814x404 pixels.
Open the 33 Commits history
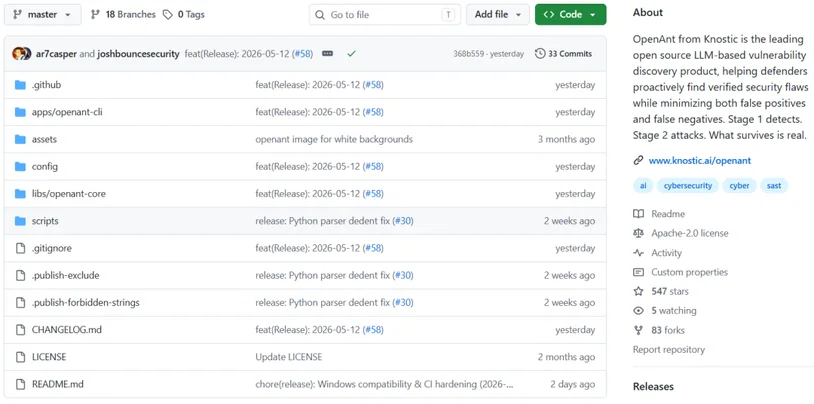pos(563,53)
